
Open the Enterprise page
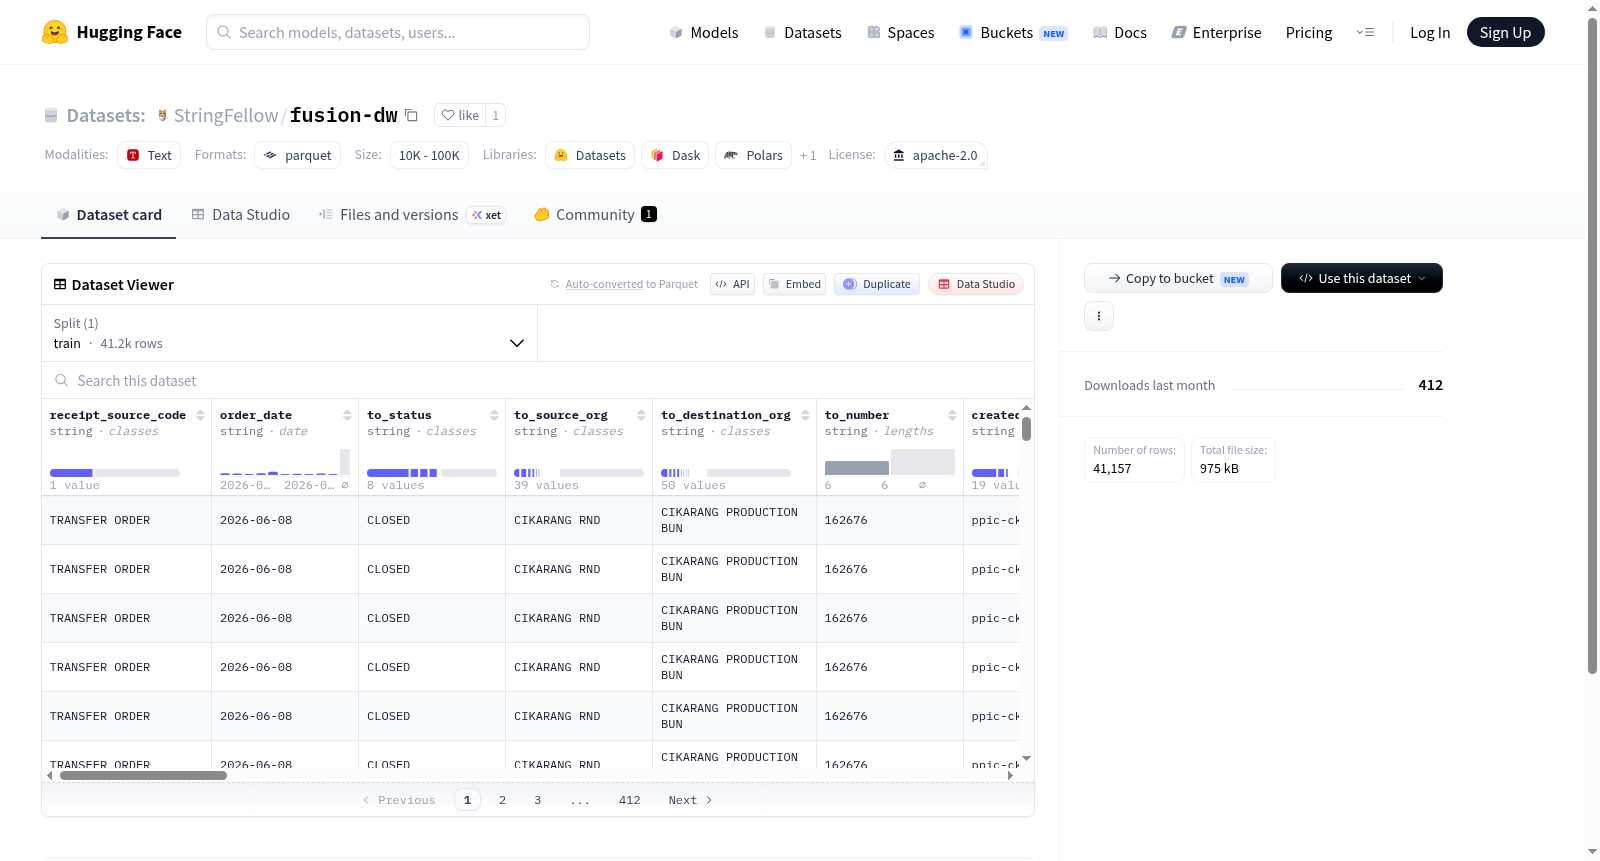click(x=1217, y=32)
